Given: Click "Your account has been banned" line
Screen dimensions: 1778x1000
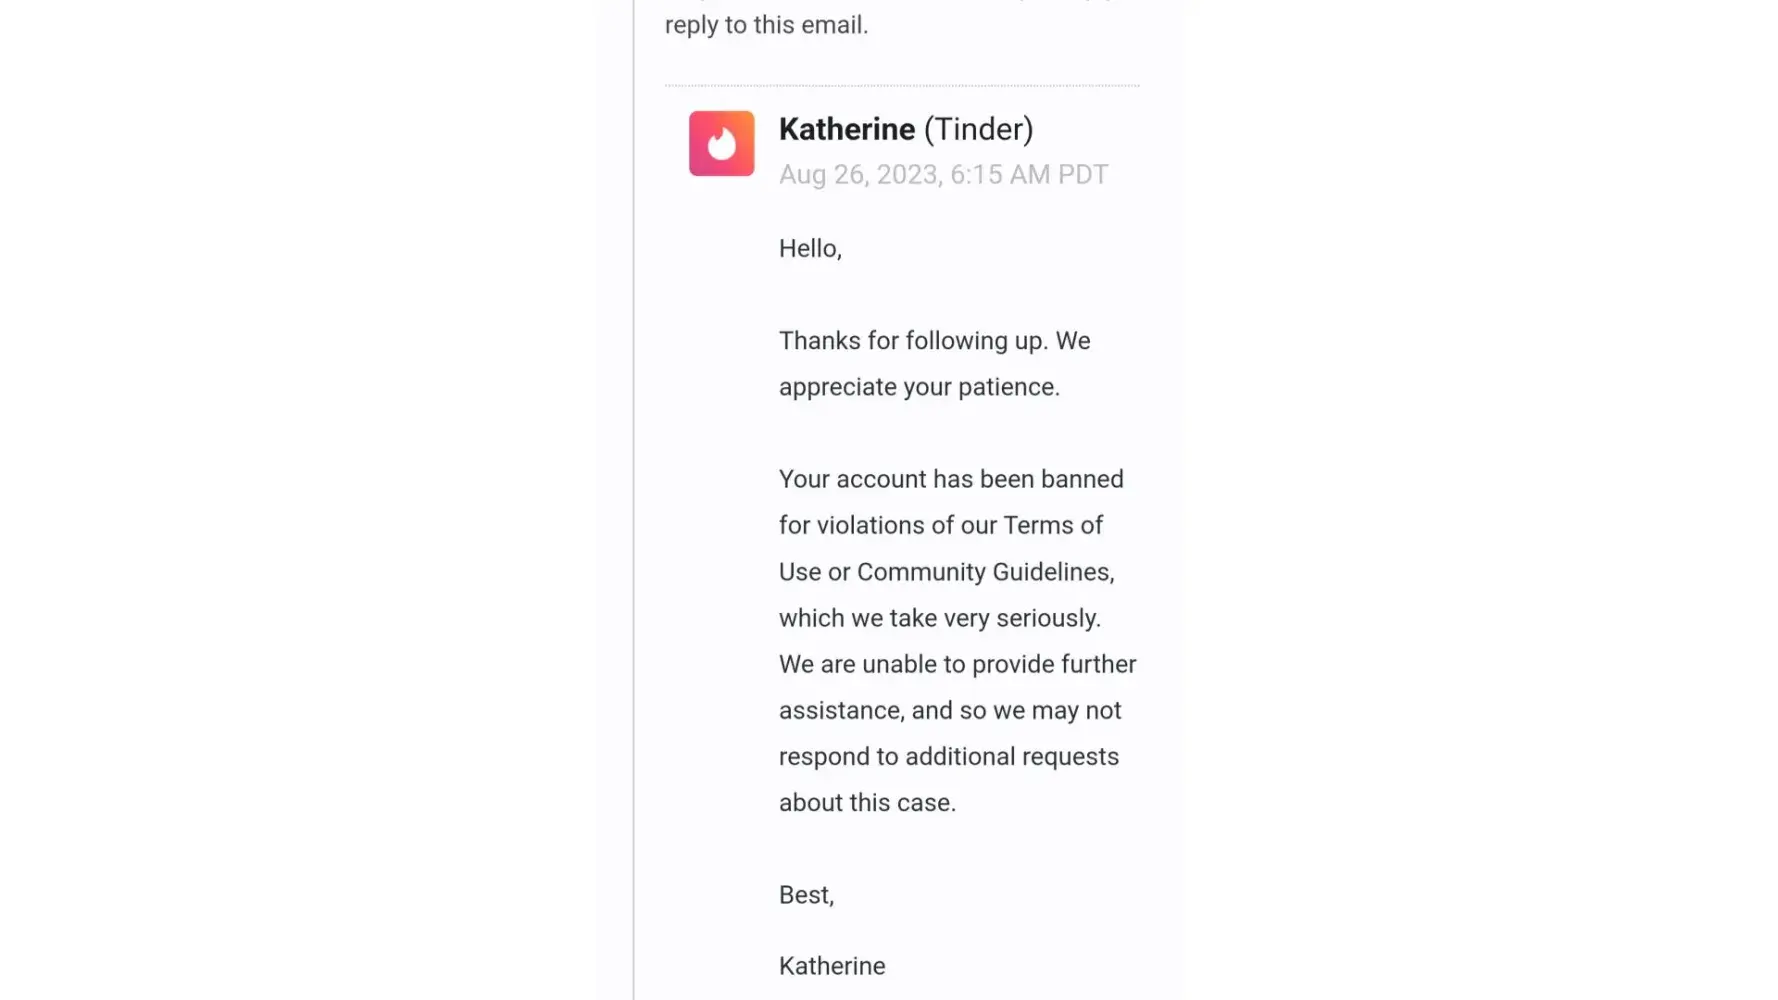Looking at the screenshot, I should [951, 479].
